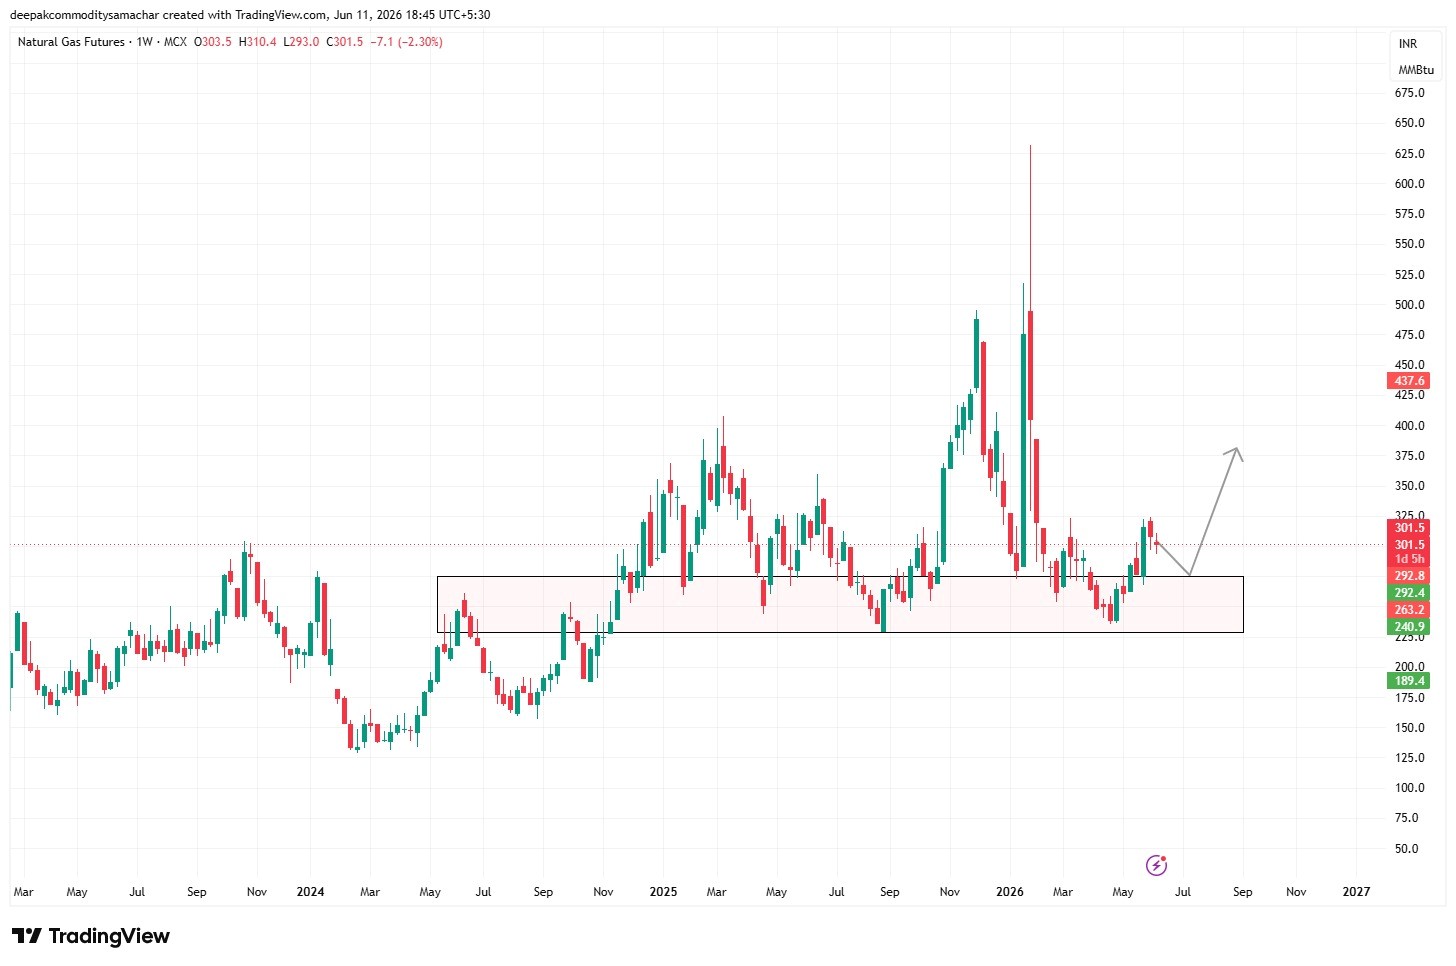The width and height of the screenshot is (1456, 966).
Task: Click the purple lightning bolt event icon
Action: coord(1156,865)
